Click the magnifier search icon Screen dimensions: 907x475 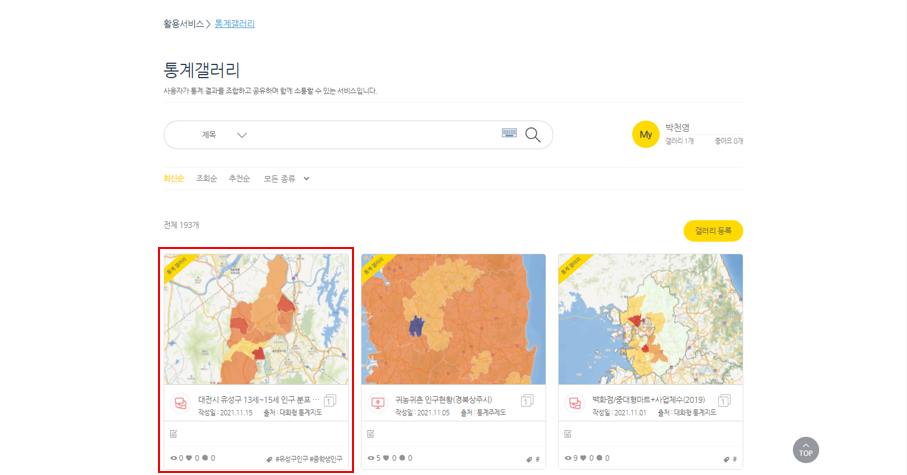click(x=533, y=135)
